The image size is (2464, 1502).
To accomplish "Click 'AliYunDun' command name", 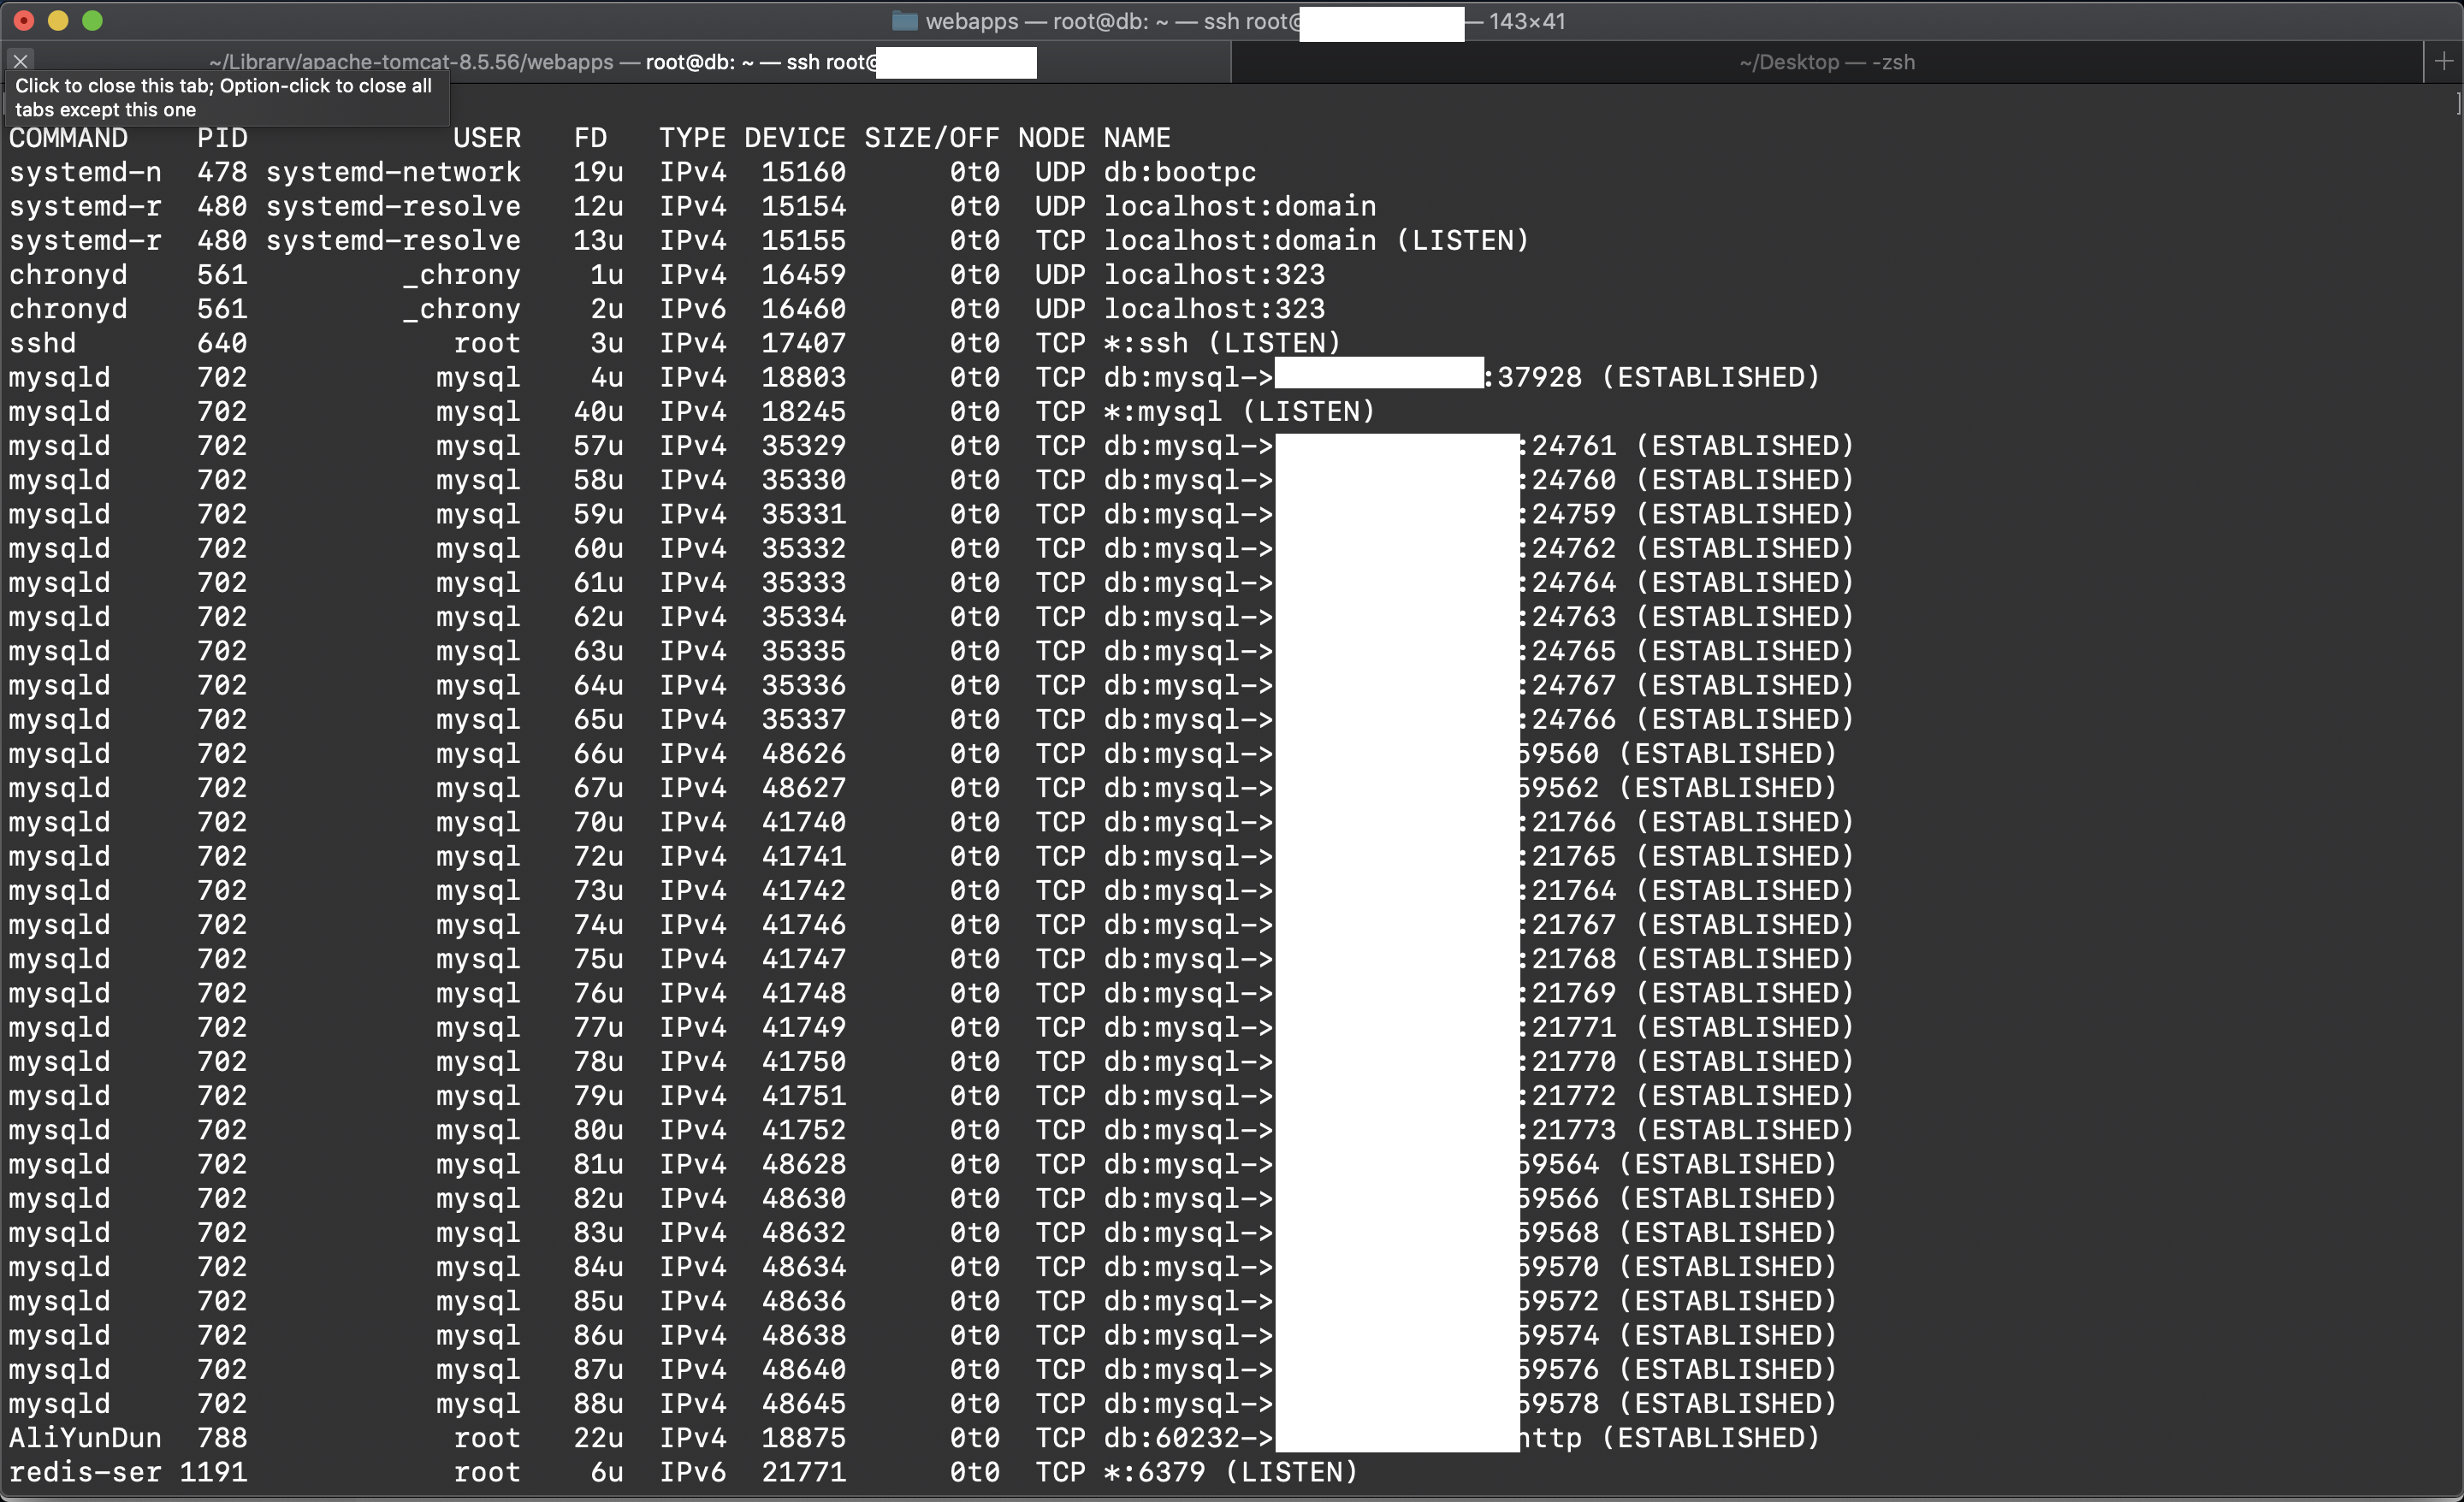I will (x=85, y=1438).
